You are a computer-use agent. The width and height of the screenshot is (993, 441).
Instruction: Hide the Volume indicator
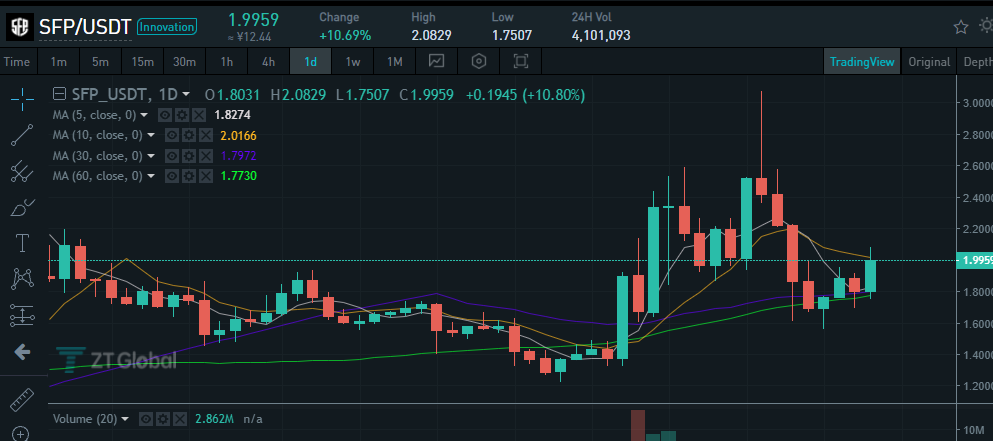tap(146, 419)
